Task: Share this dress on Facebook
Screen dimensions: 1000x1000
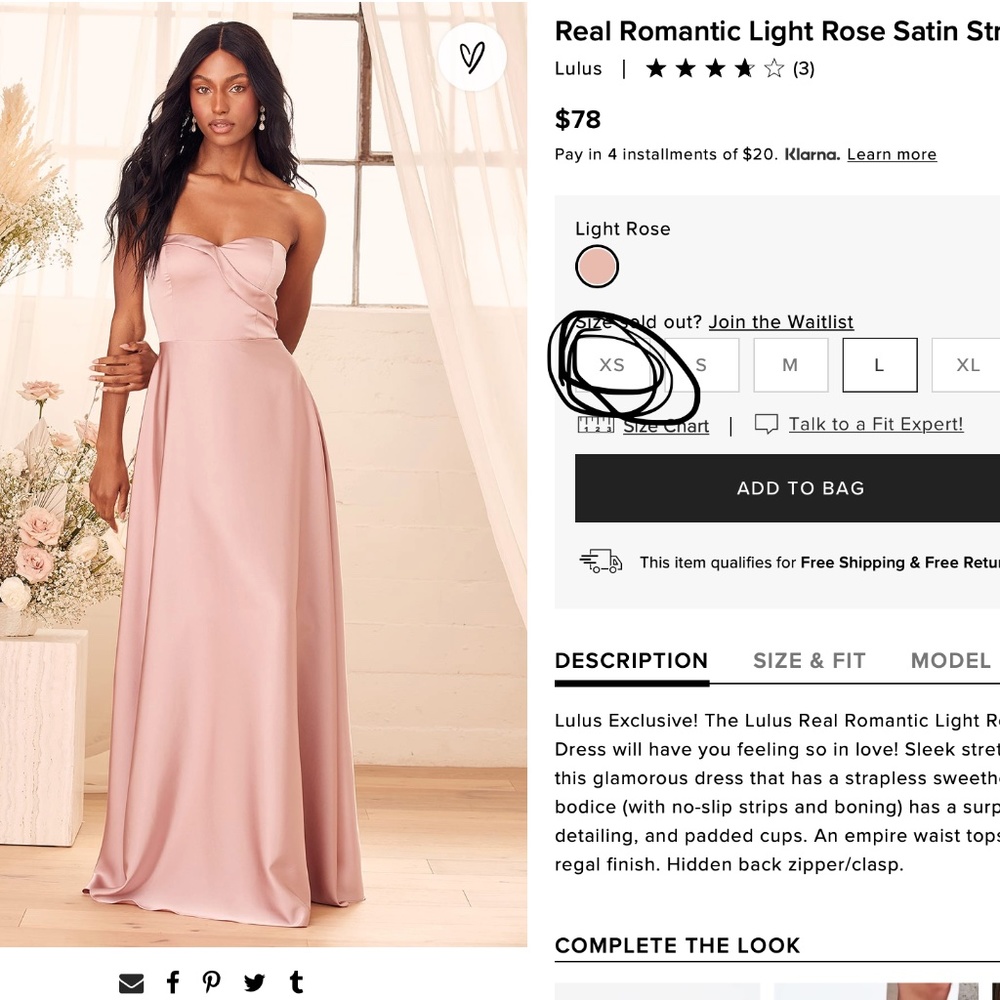Action: coord(172,982)
